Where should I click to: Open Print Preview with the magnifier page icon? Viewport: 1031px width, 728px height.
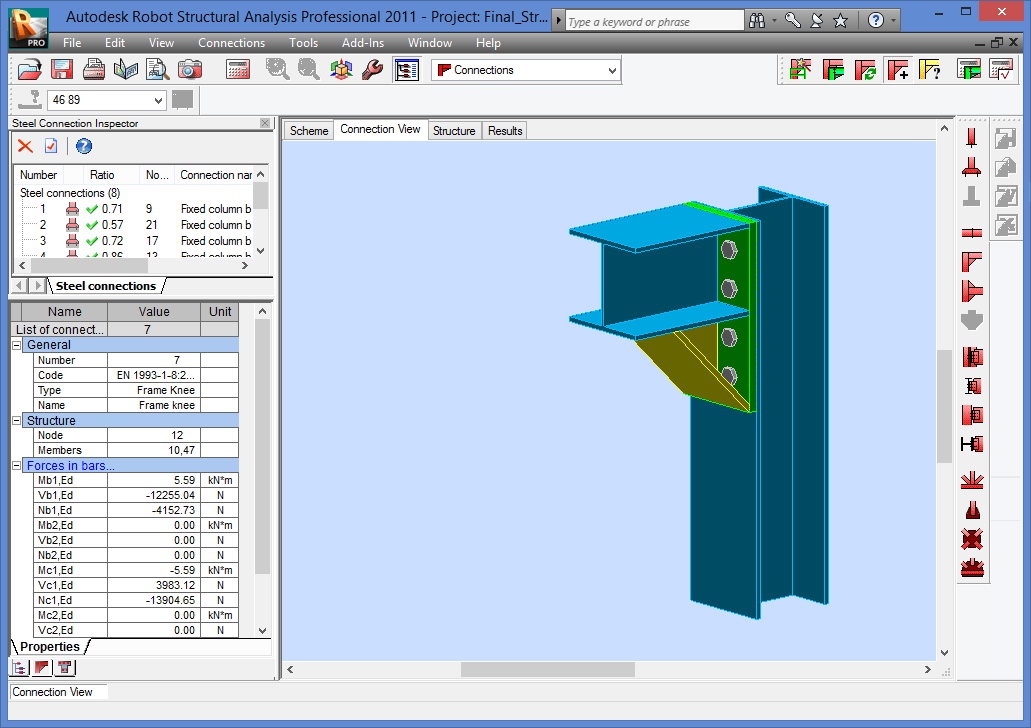point(158,70)
